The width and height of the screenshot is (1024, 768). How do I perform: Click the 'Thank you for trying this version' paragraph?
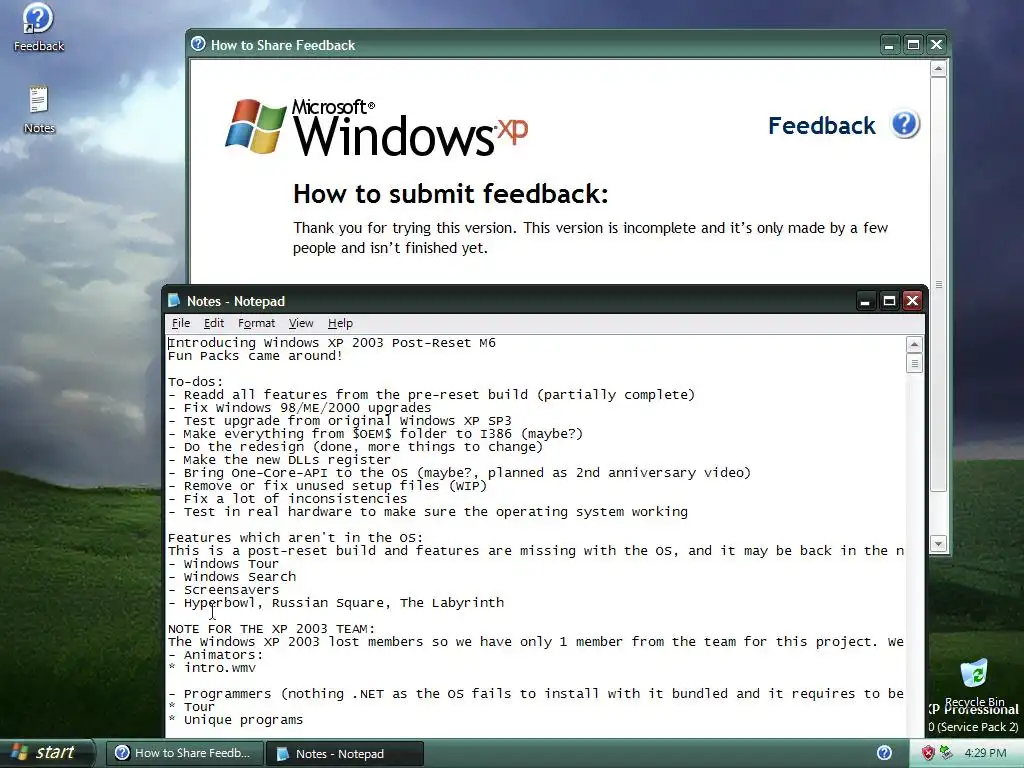pos(590,238)
